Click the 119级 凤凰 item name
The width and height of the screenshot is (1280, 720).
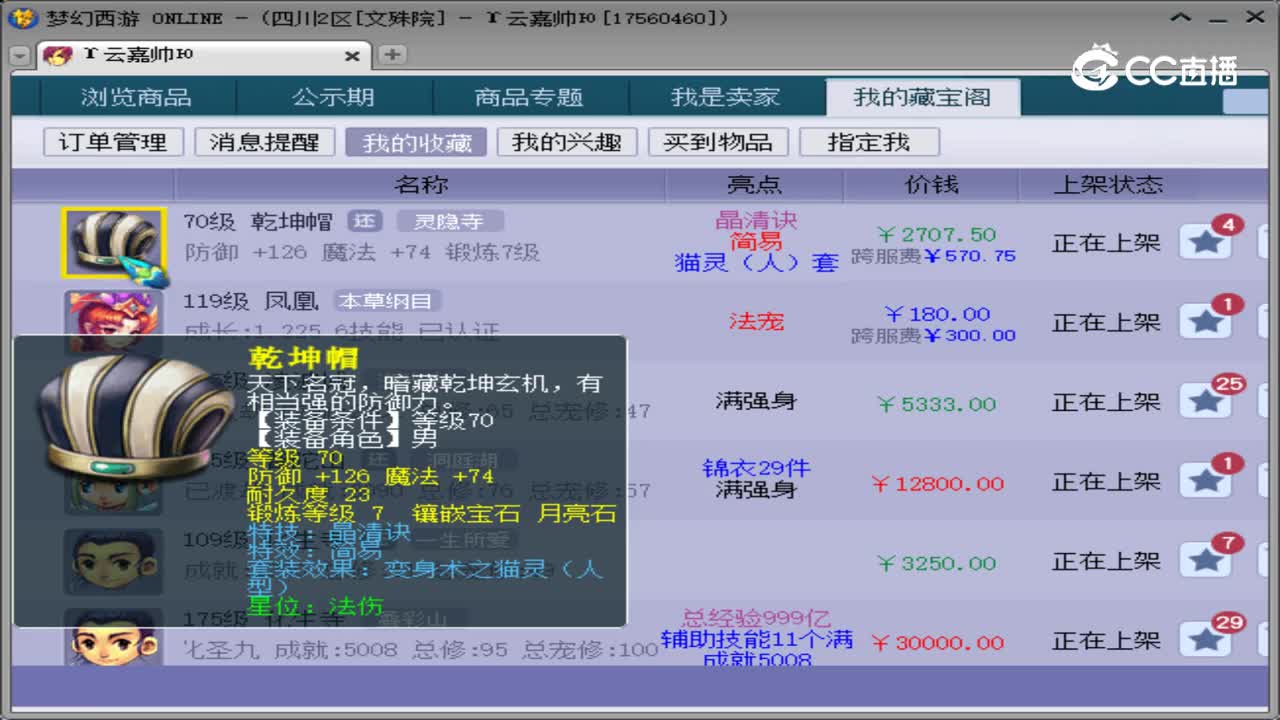tap(251, 301)
